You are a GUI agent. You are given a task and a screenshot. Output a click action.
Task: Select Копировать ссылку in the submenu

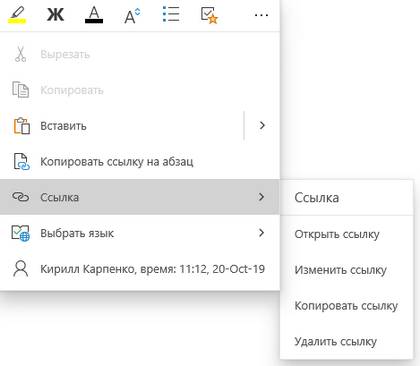[347, 306]
